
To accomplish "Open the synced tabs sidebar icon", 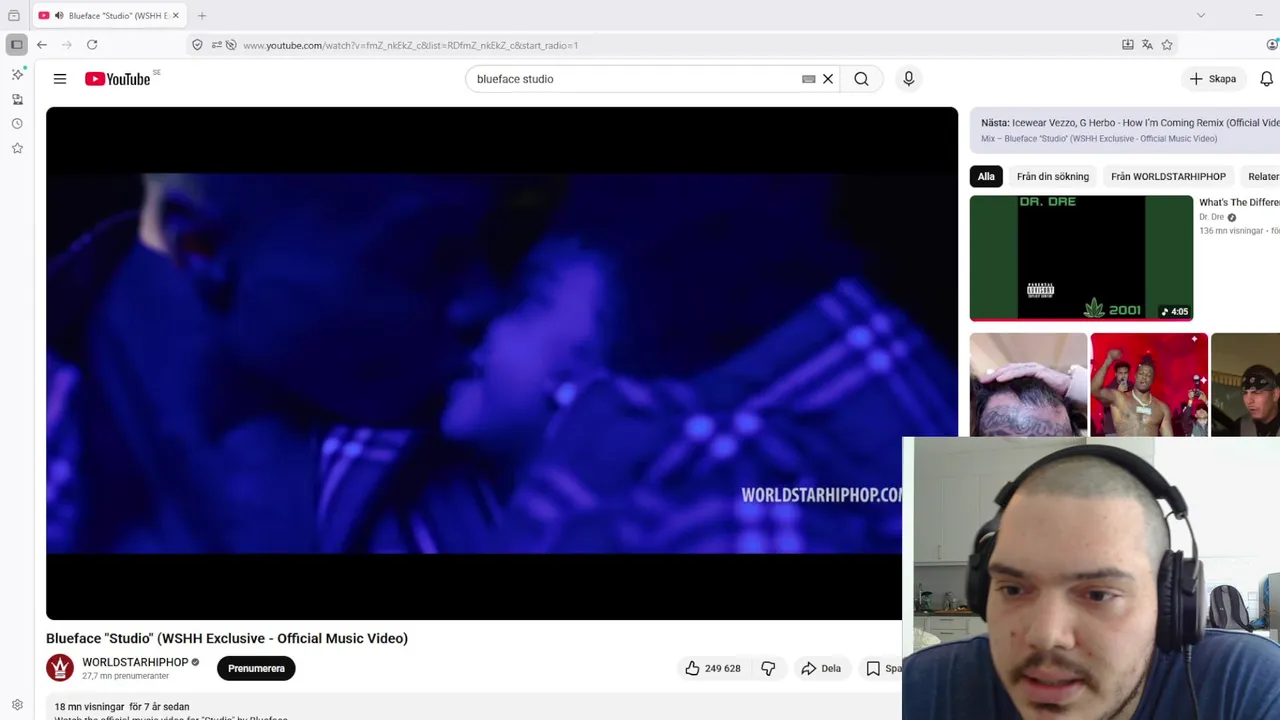I will pyautogui.click(x=17, y=99).
